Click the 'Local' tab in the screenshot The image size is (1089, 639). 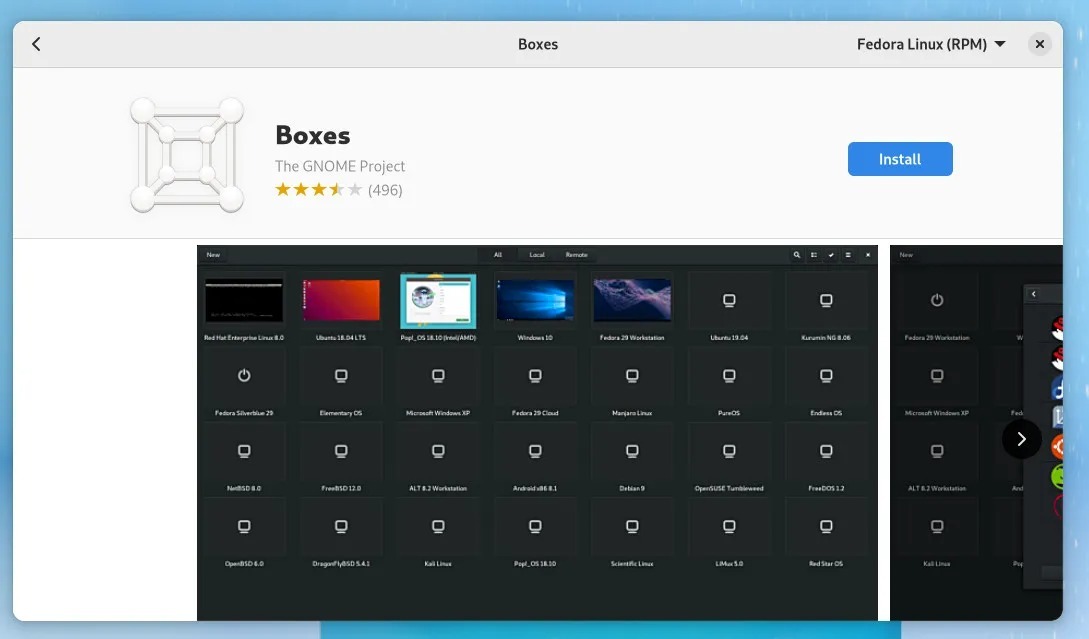click(x=537, y=255)
